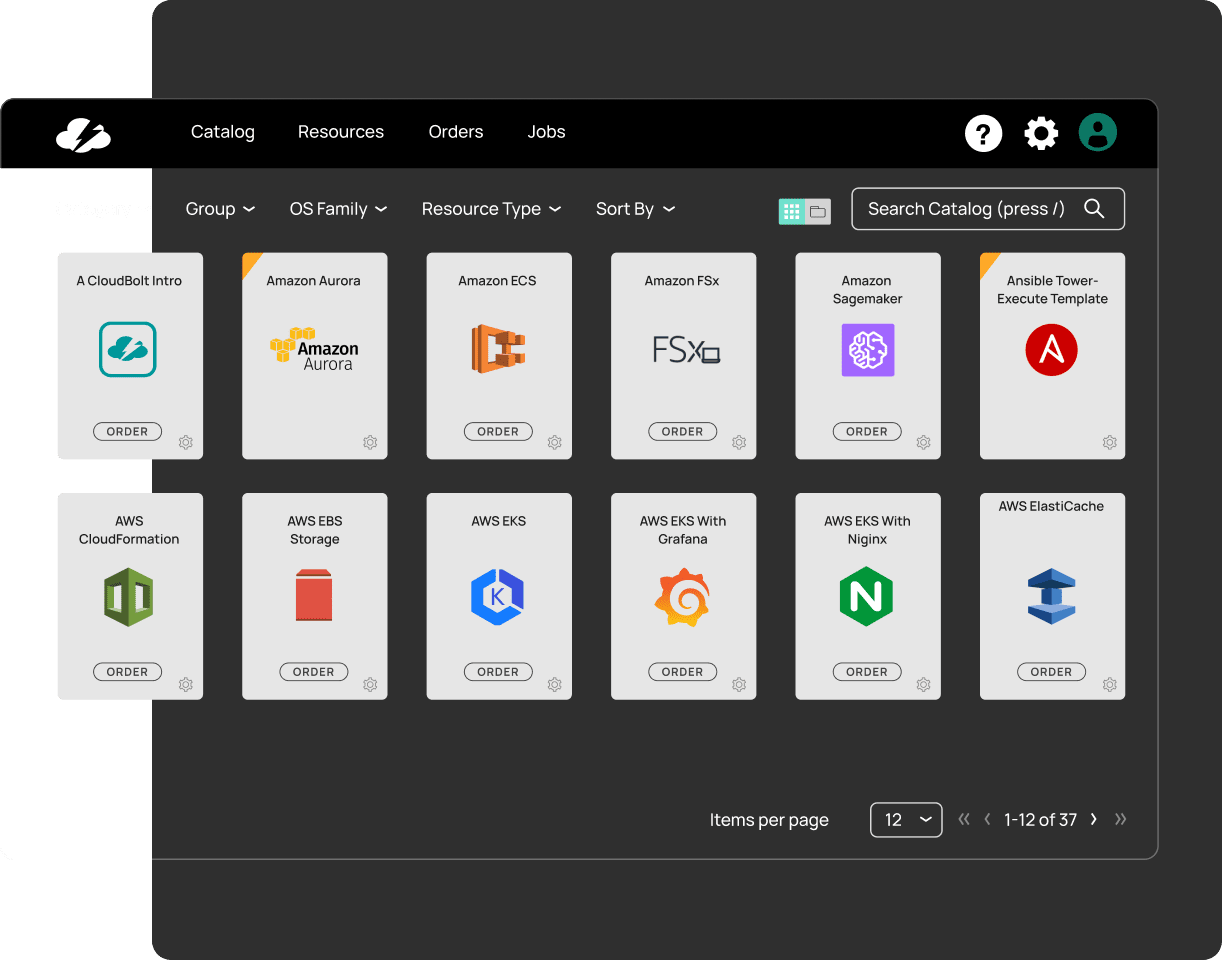Order Amazon FSx
Screen dimensions: 1222x960
(682, 432)
